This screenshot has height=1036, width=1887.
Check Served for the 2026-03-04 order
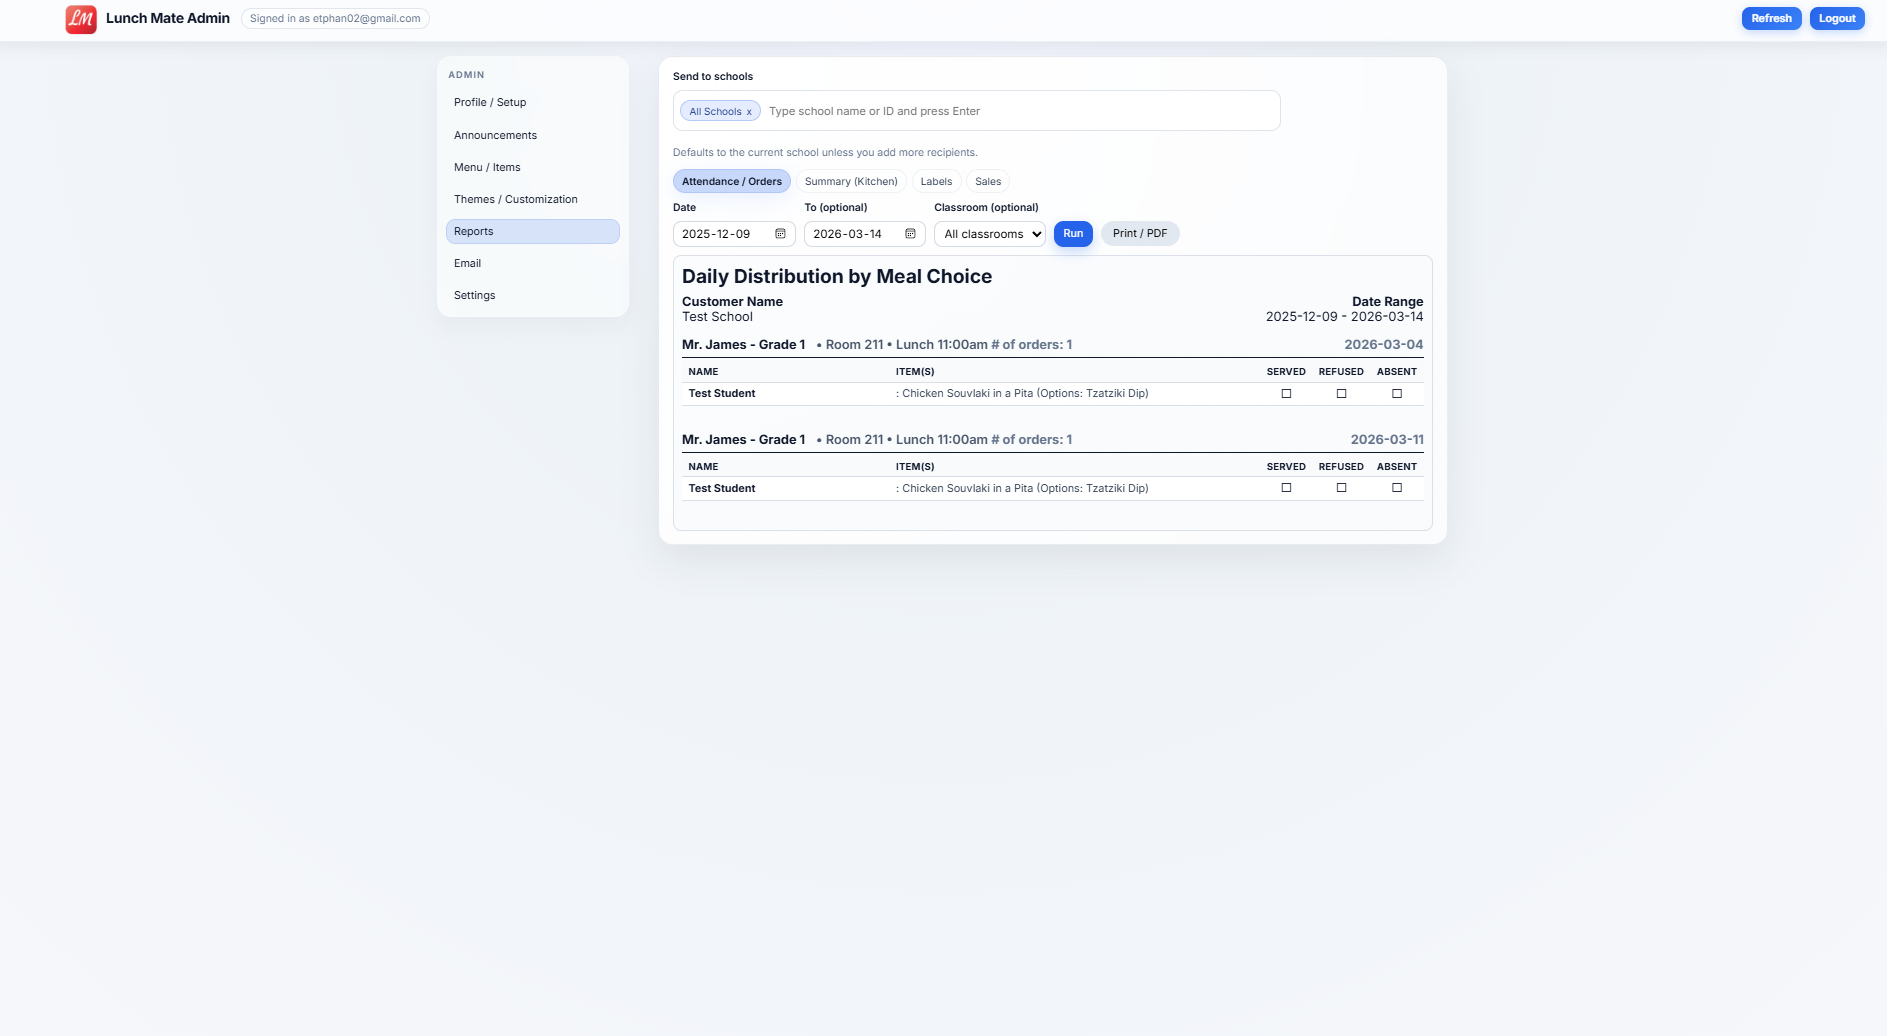[x=1286, y=394]
